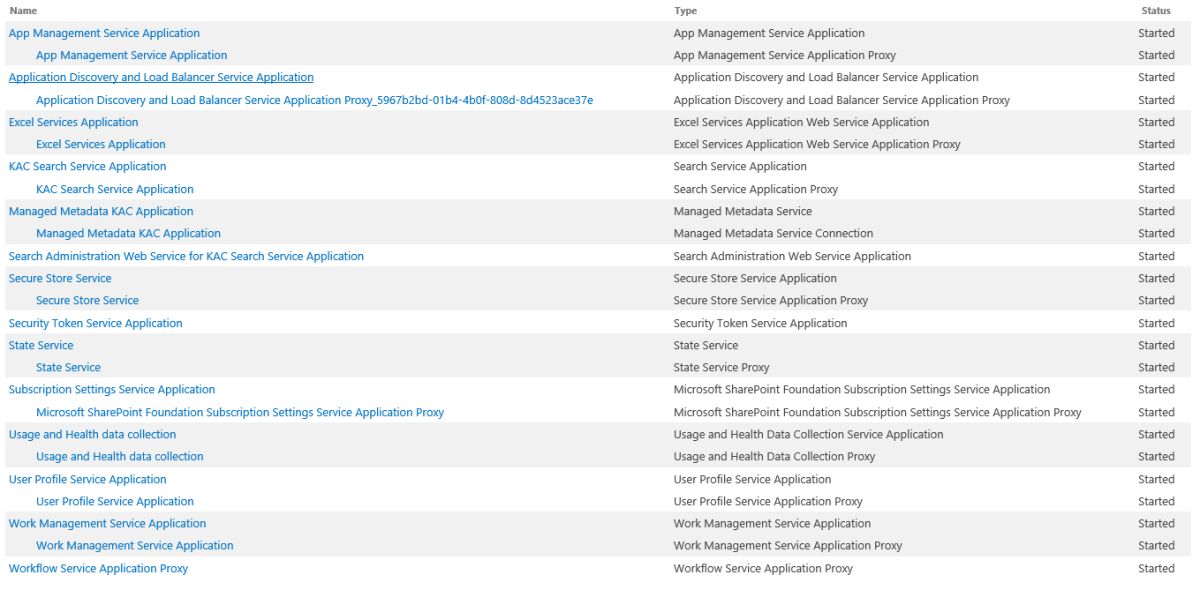Click Started status in State Service Proxy row
Image resolution: width=1200 pixels, height=590 pixels.
pos(1156,367)
